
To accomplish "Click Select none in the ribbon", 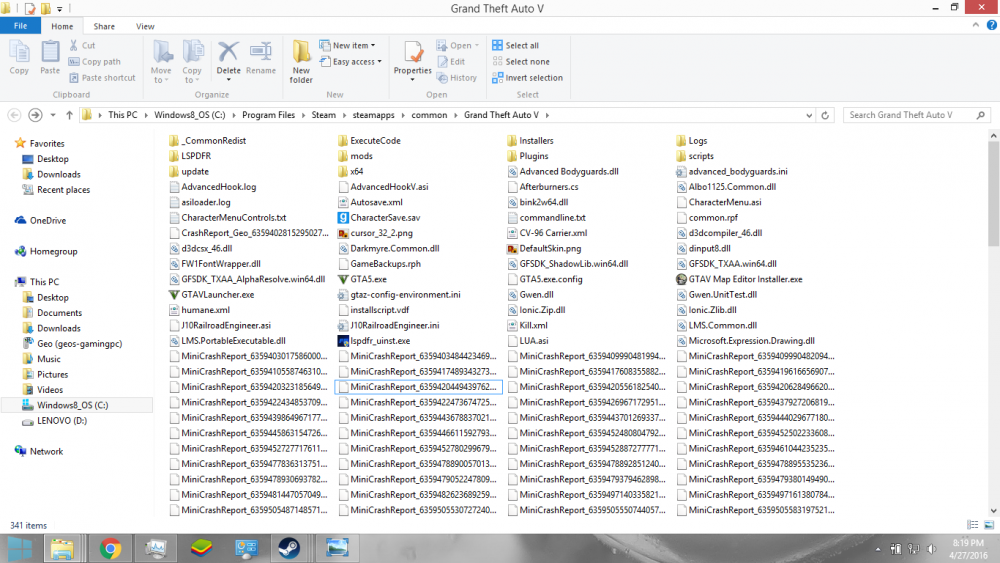I will [x=520, y=62].
